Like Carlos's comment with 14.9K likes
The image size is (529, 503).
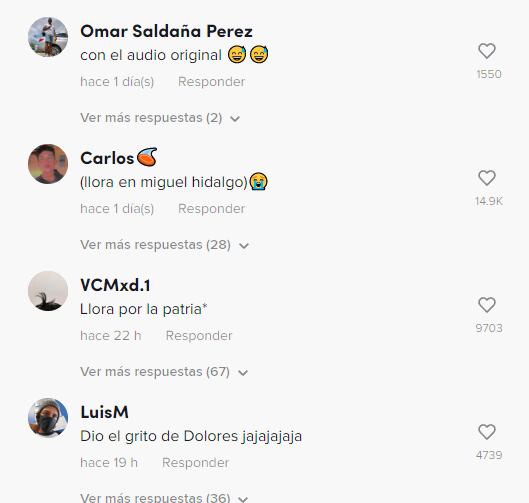487,178
